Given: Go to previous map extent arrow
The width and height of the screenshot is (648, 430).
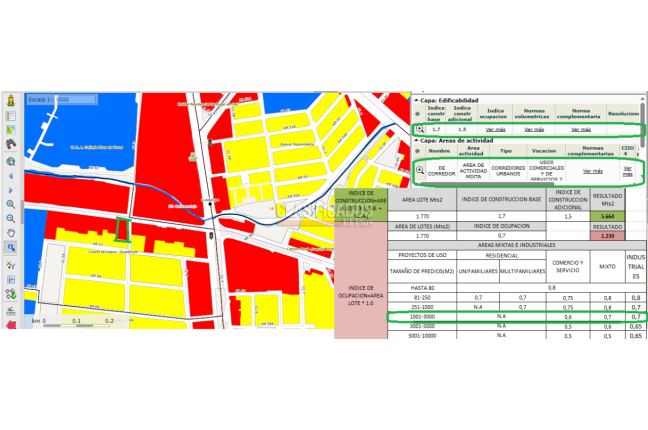Looking at the screenshot, I should coord(11,176).
